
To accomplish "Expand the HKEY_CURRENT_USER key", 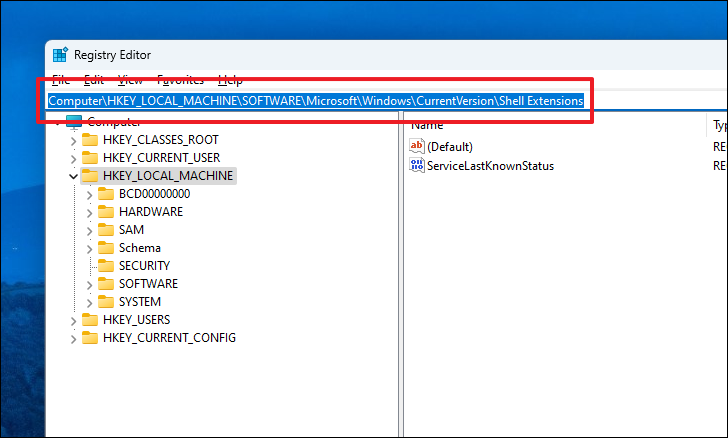I will tap(73, 159).
